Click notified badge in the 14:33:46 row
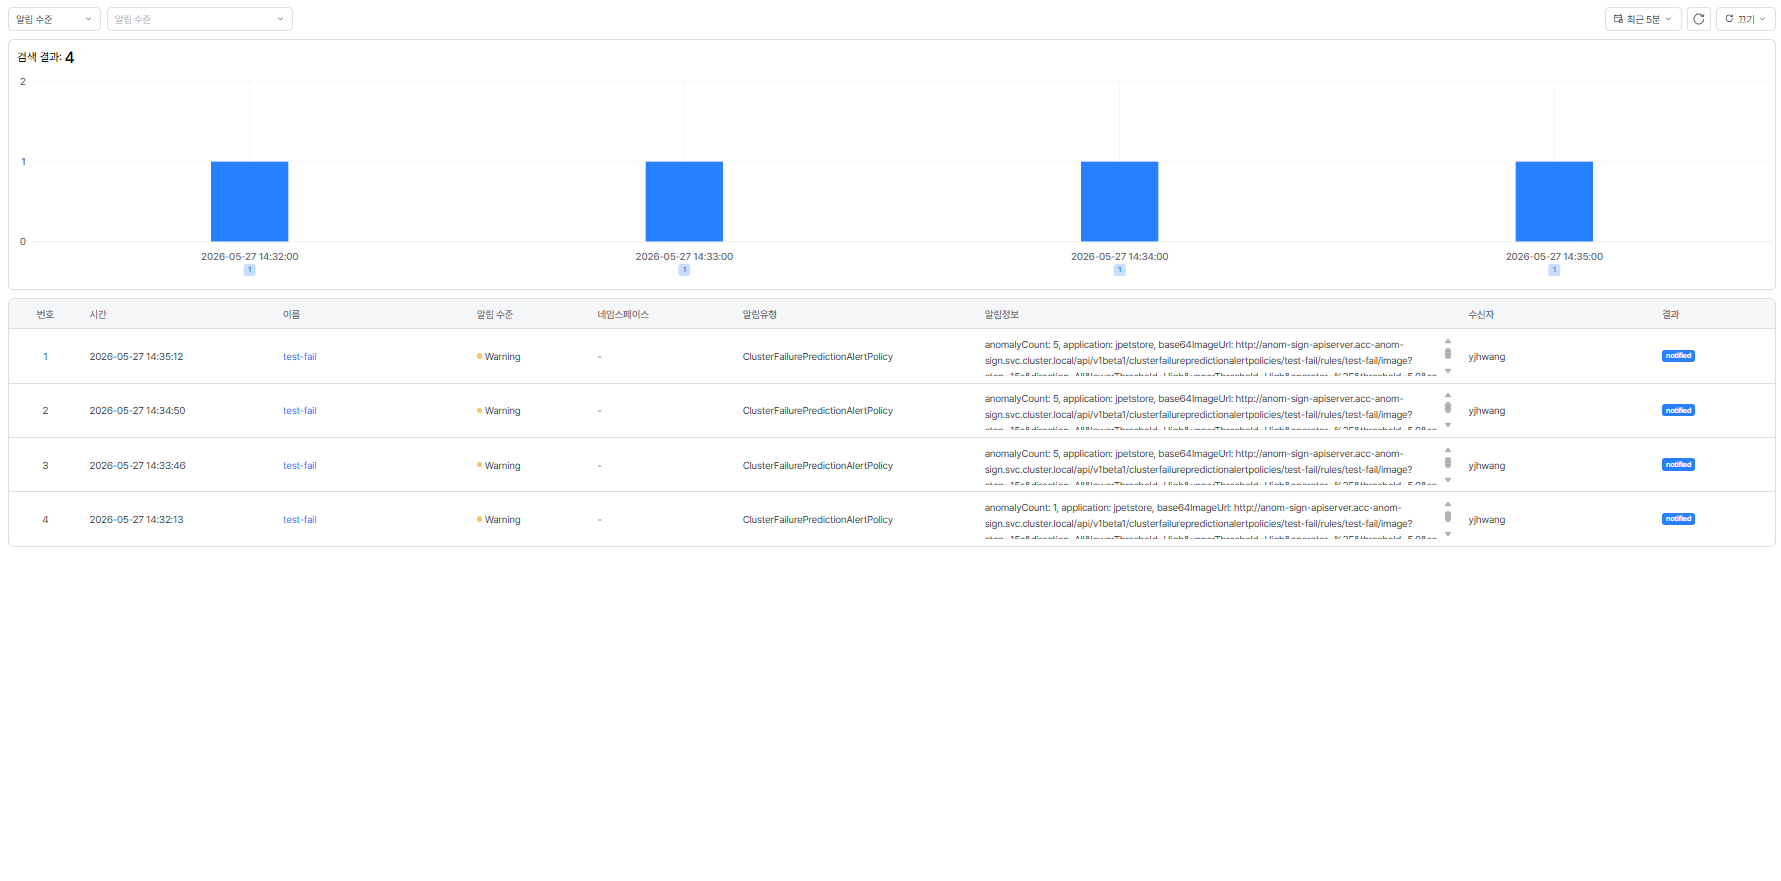Viewport: 1781px width, 881px height. 1678,465
